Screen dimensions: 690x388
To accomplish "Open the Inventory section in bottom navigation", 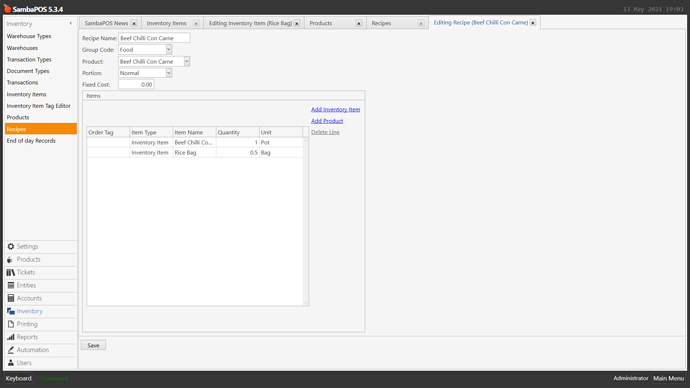I will point(40,311).
